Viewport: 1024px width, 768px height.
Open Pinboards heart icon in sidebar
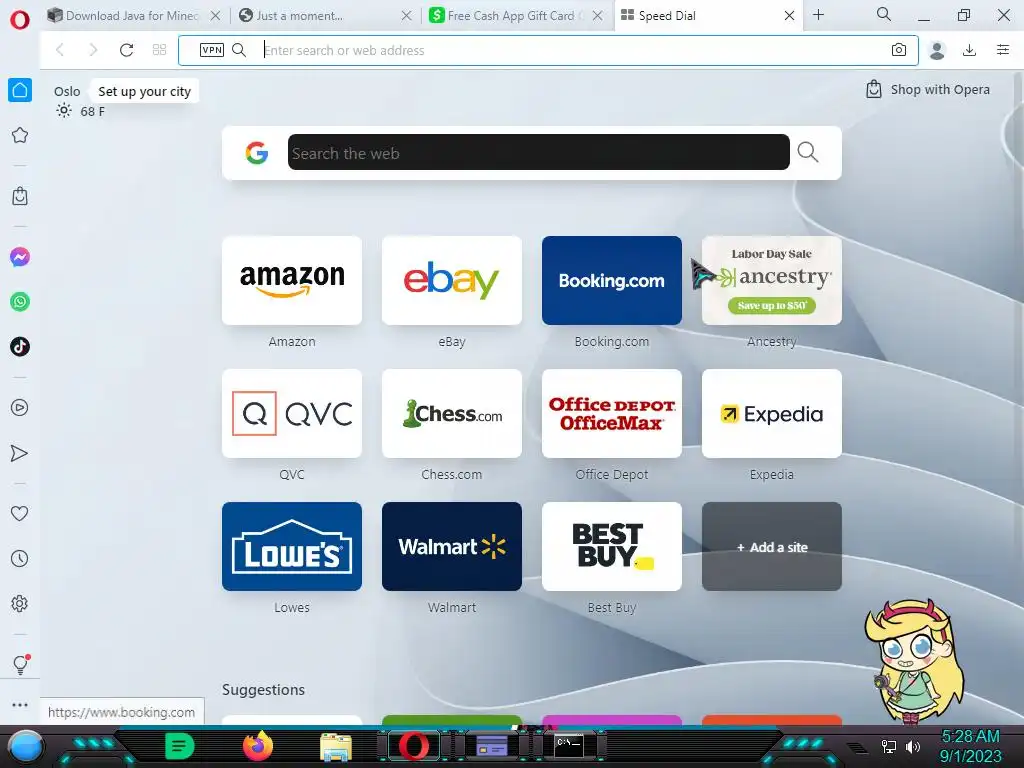click(20, 513)
